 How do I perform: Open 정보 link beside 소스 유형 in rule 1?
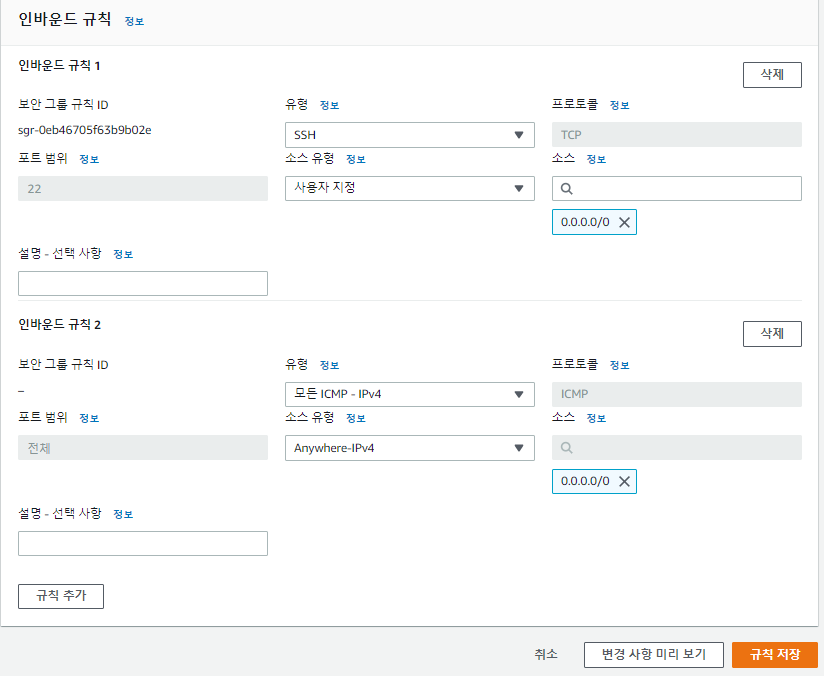[356, 159]
